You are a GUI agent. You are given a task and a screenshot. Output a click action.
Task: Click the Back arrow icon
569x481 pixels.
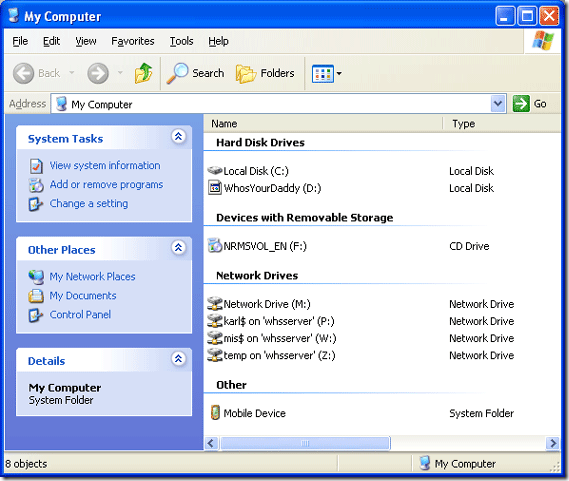click(24, 73)
